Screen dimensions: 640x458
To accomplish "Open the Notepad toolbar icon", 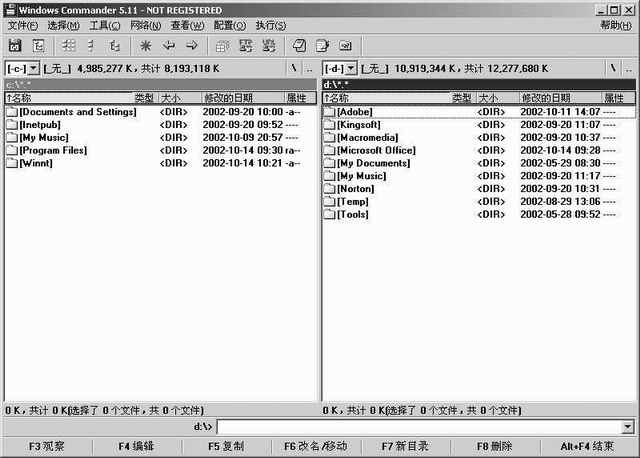I will (299, 46).
